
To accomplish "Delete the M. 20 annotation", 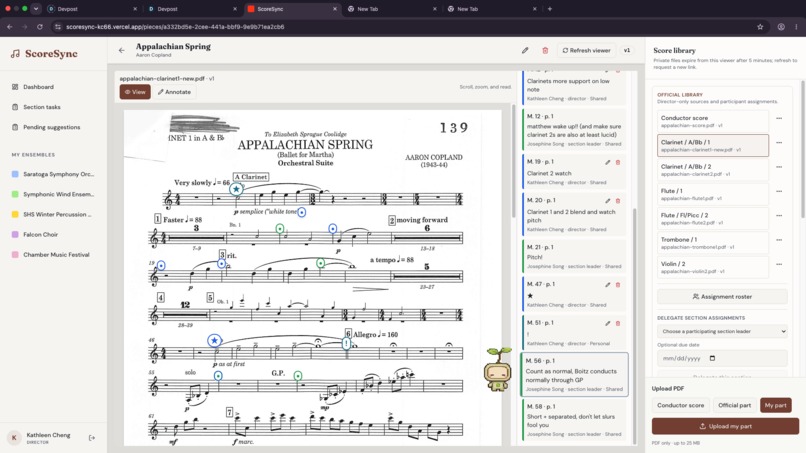I will (618, 201).
